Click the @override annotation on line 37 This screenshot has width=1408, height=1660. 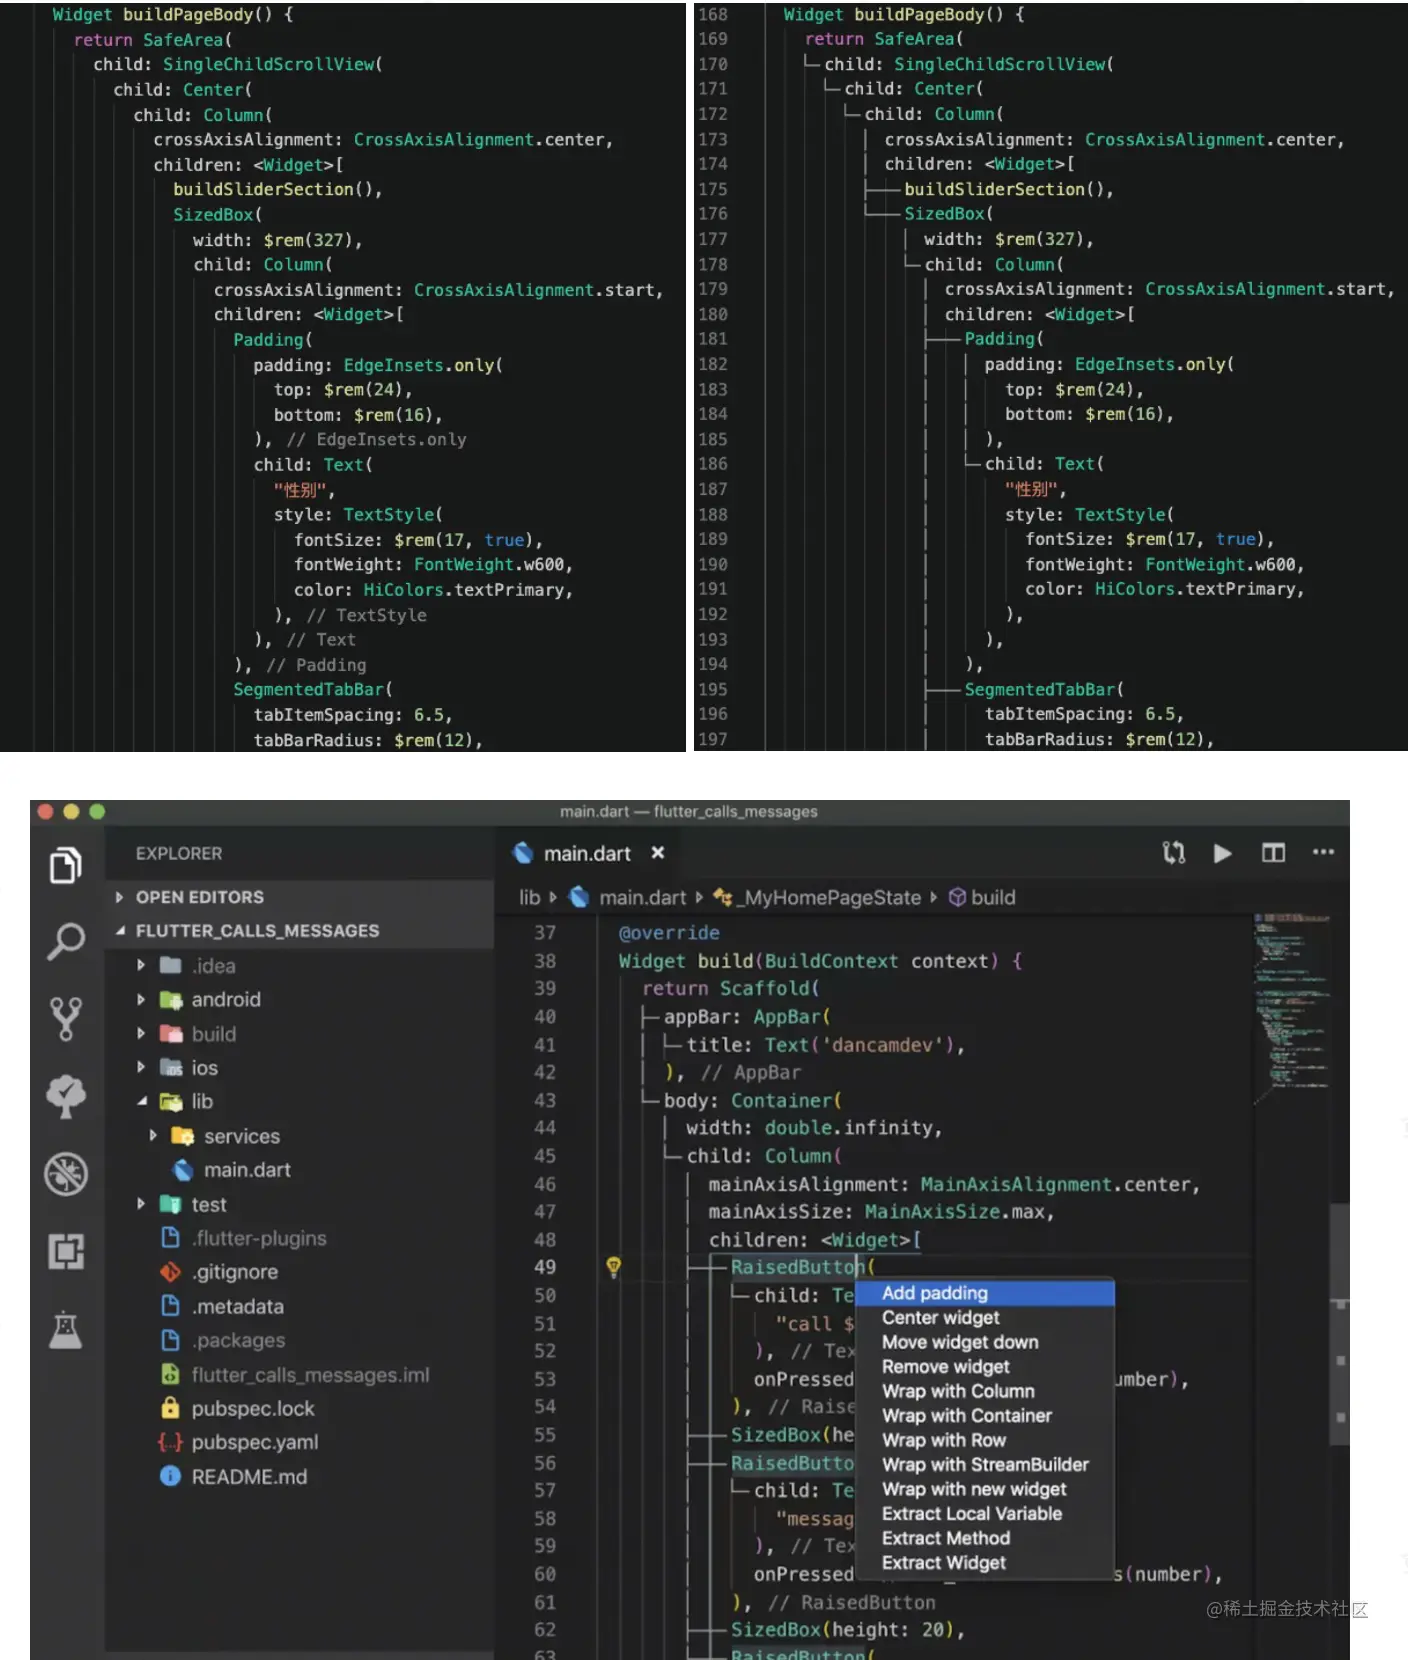669,933
